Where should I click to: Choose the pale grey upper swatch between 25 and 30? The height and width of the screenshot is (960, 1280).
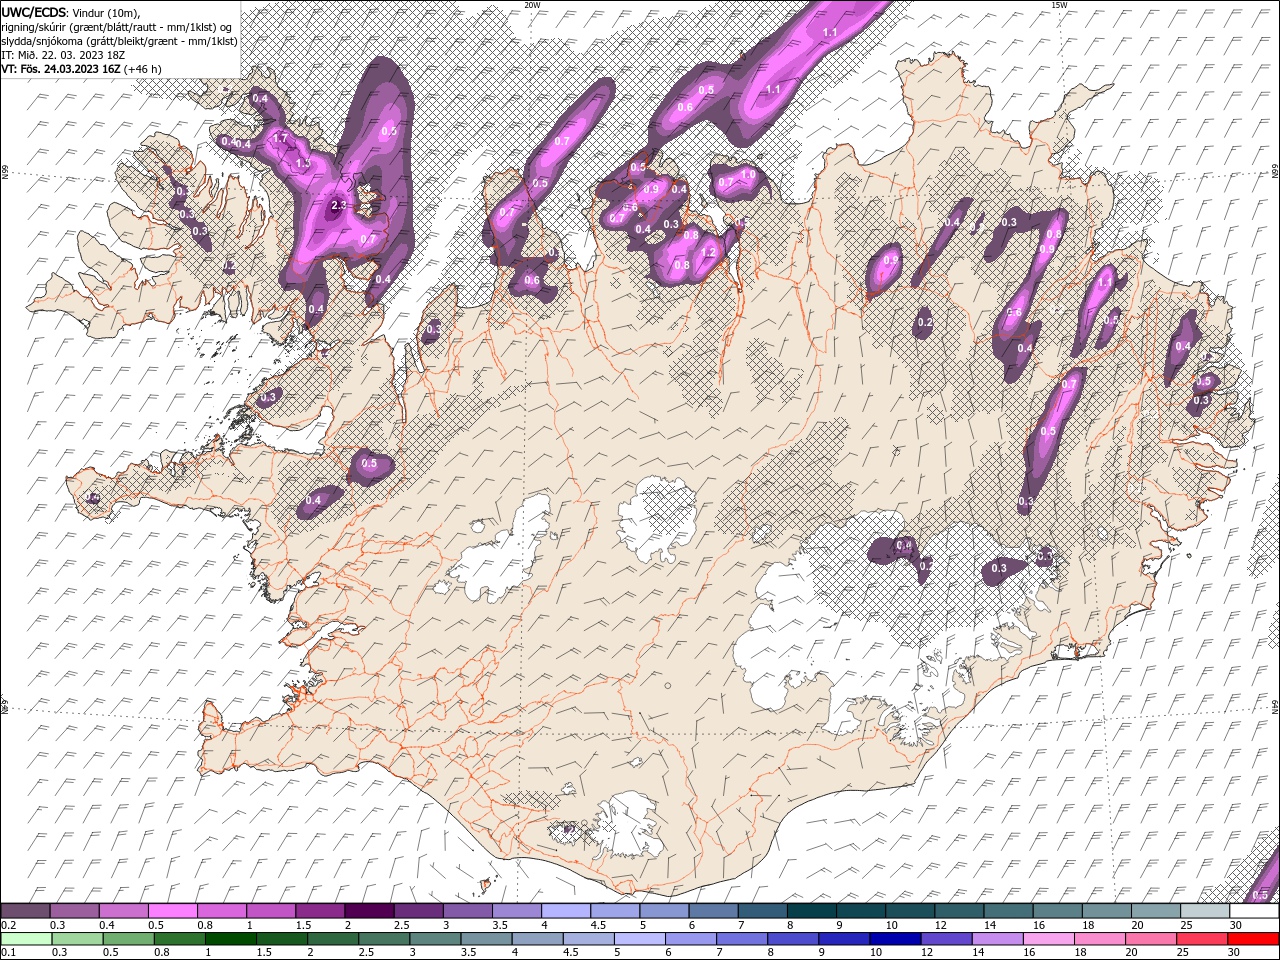tap(1205, 911)
